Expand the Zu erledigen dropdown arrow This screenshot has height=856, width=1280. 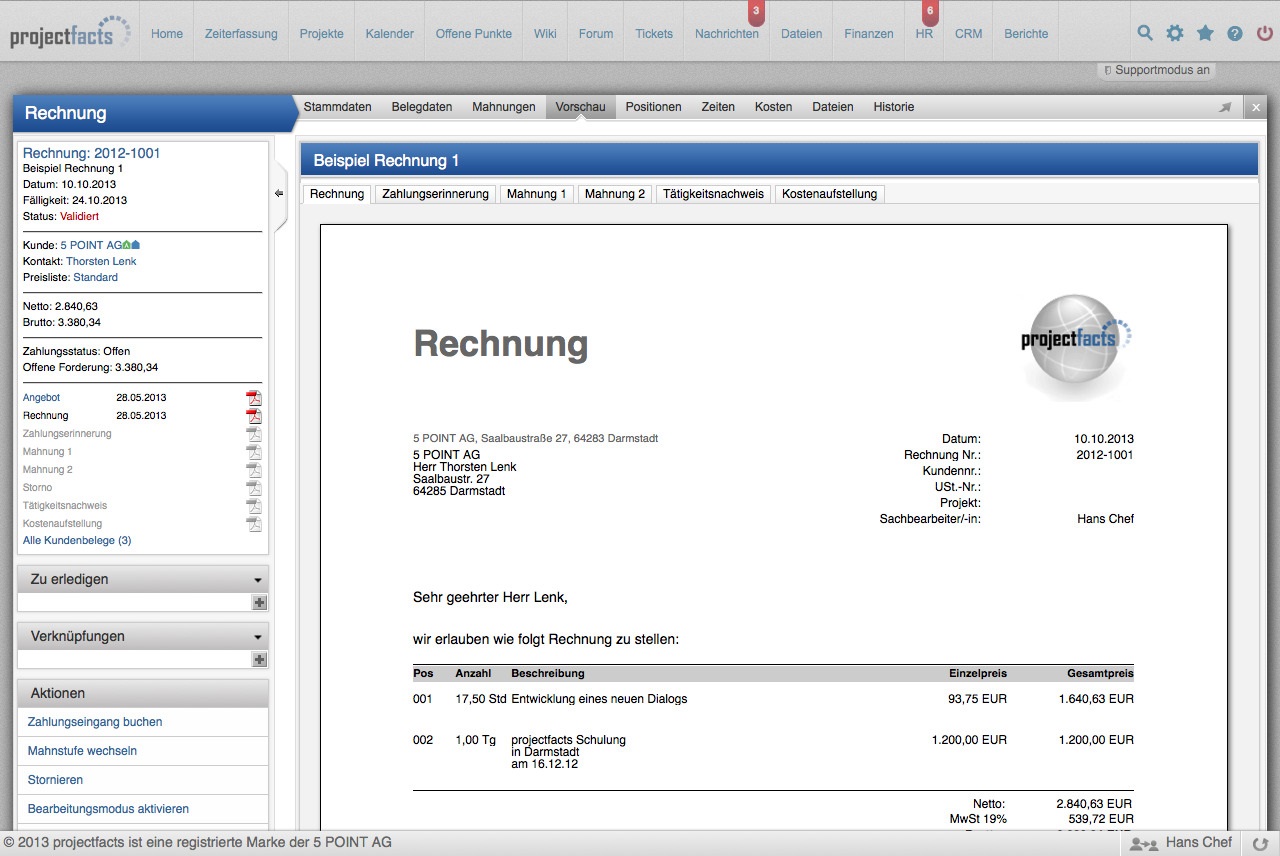pyautogui.click(x=258, y=580)
